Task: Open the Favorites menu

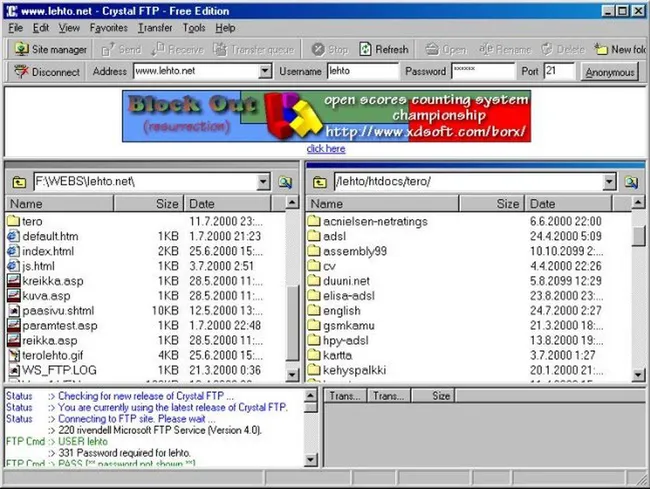Action: pos(109,28)
